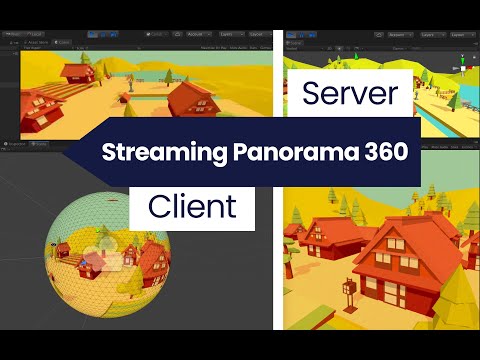The width and height of the screenshot is (480, 360).
Task: Switch to Scene tab in right editor
Action: 294,43
